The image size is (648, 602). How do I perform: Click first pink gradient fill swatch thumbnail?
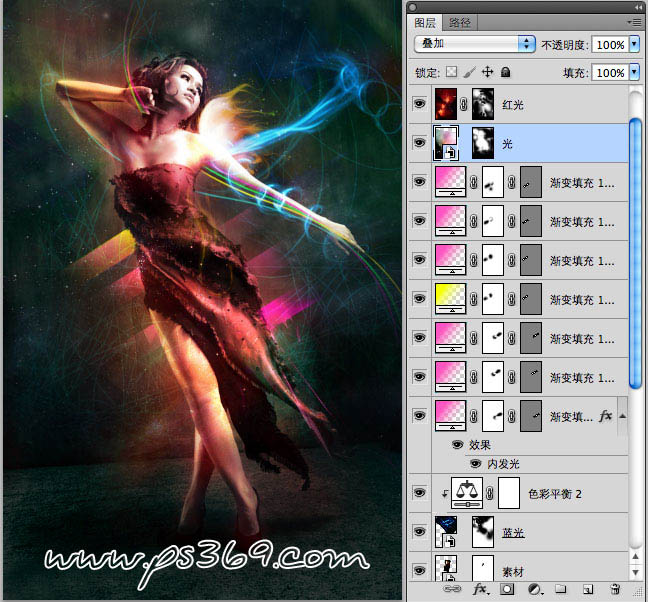[450, 182]
